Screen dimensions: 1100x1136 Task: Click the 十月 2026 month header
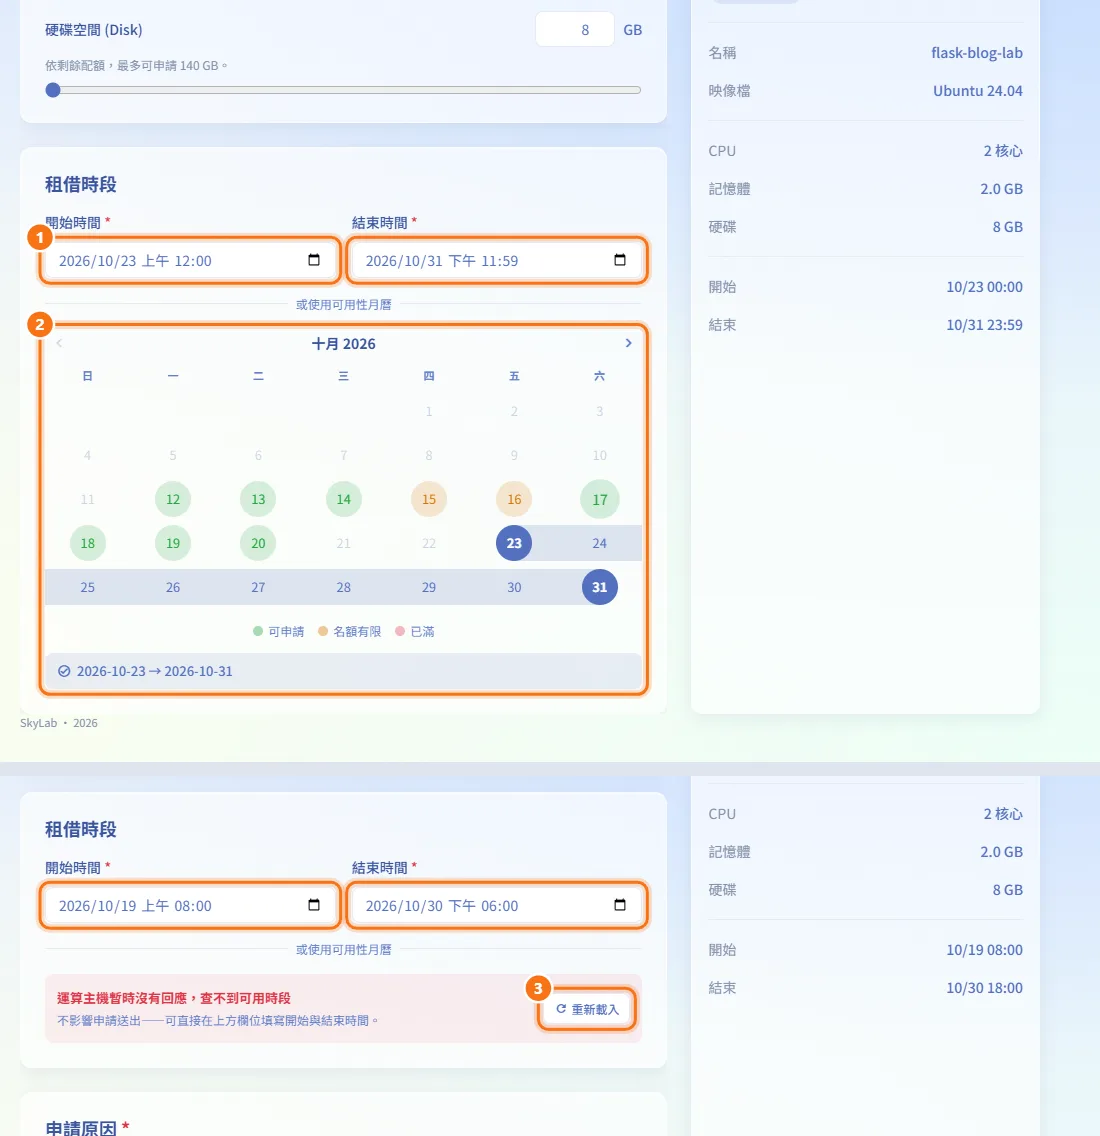point(343,343)
